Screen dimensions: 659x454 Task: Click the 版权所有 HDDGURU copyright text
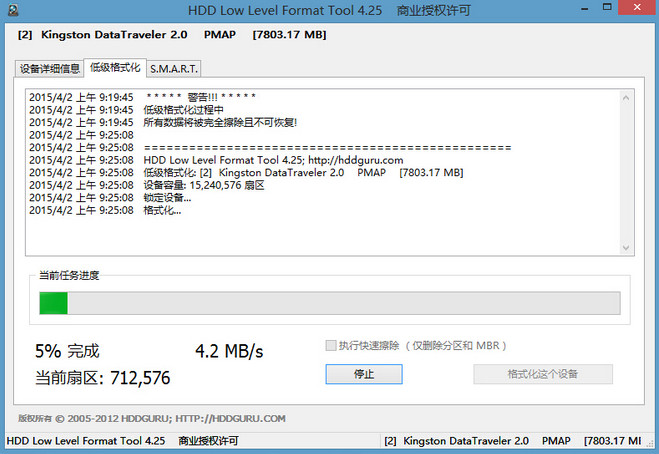[152, 419]
